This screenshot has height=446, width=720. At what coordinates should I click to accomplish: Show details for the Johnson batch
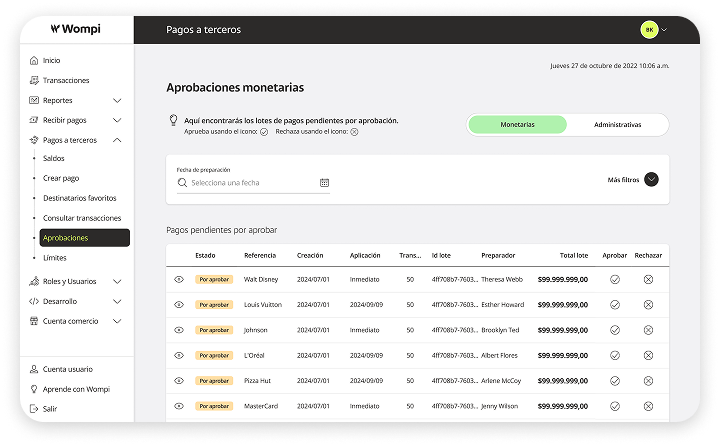click(x=179, y=330)
